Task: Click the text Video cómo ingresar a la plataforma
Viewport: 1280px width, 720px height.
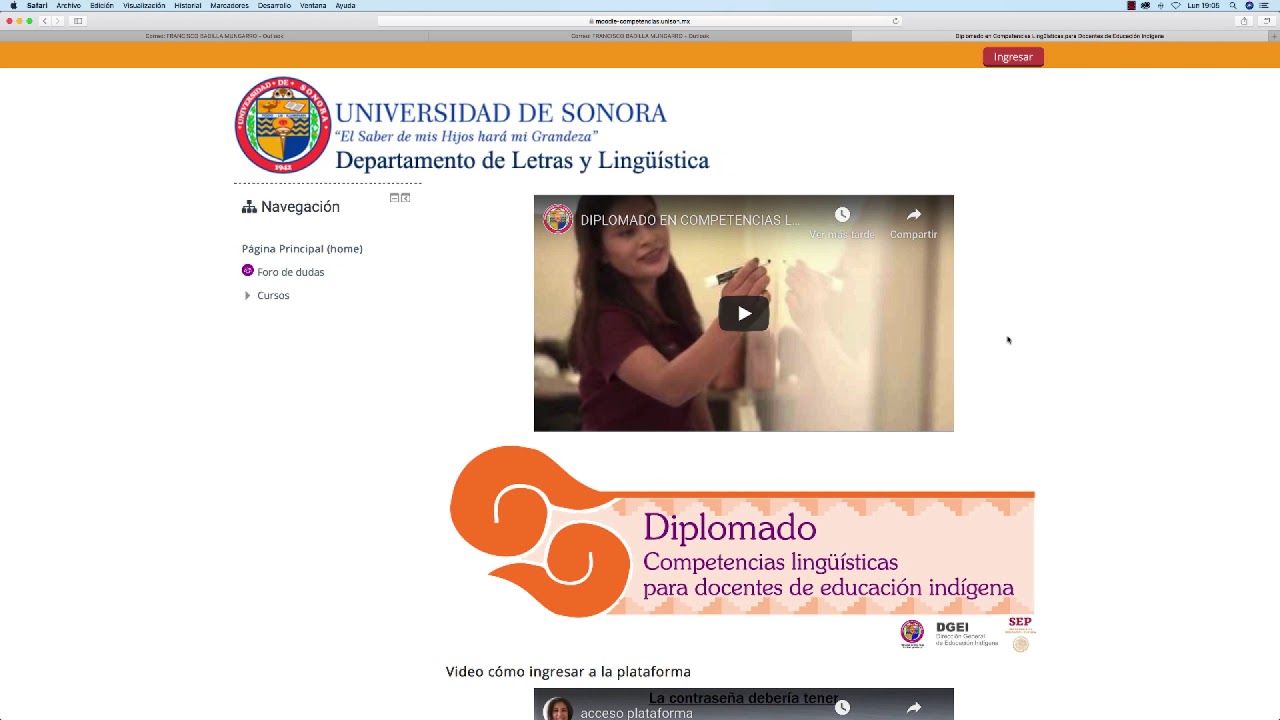Action: (x=568, y=672)
